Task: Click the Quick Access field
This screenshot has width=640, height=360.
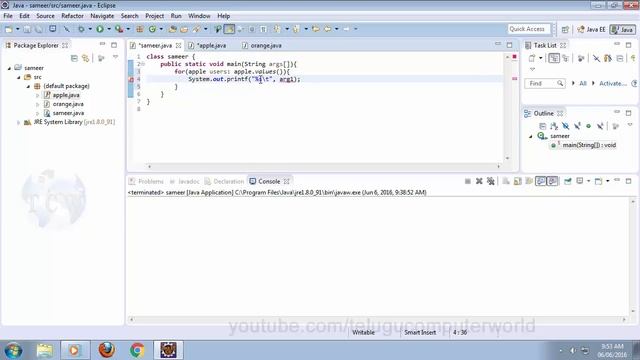Action: (x=529, y=29)
